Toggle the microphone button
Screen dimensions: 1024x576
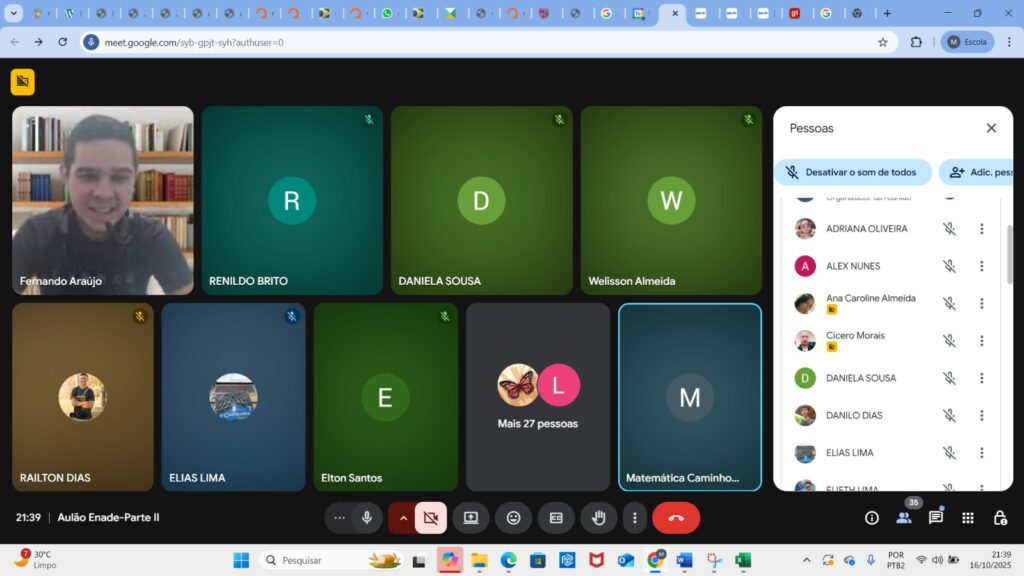click(x=367, y=518)
